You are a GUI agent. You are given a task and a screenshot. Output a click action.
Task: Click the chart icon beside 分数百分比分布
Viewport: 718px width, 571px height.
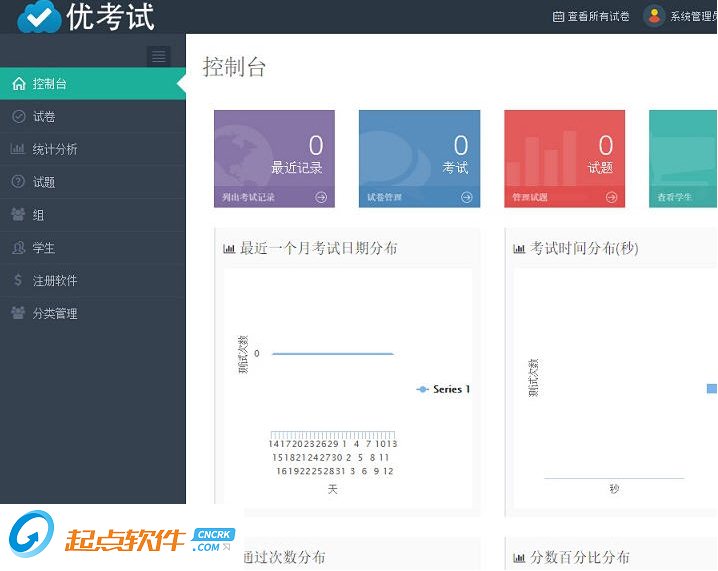(519, 558)
